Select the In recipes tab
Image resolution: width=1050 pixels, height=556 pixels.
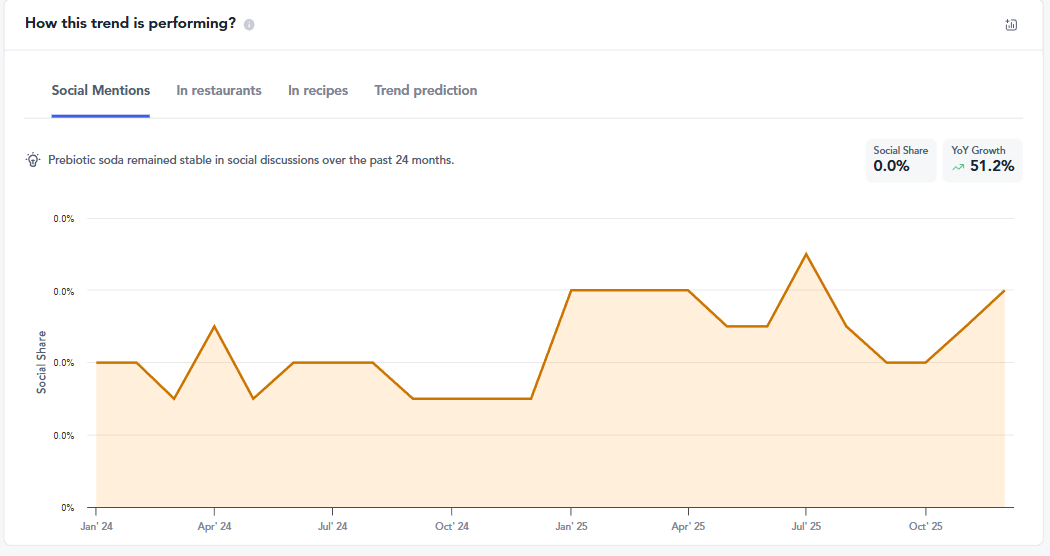tap(318, 91)
